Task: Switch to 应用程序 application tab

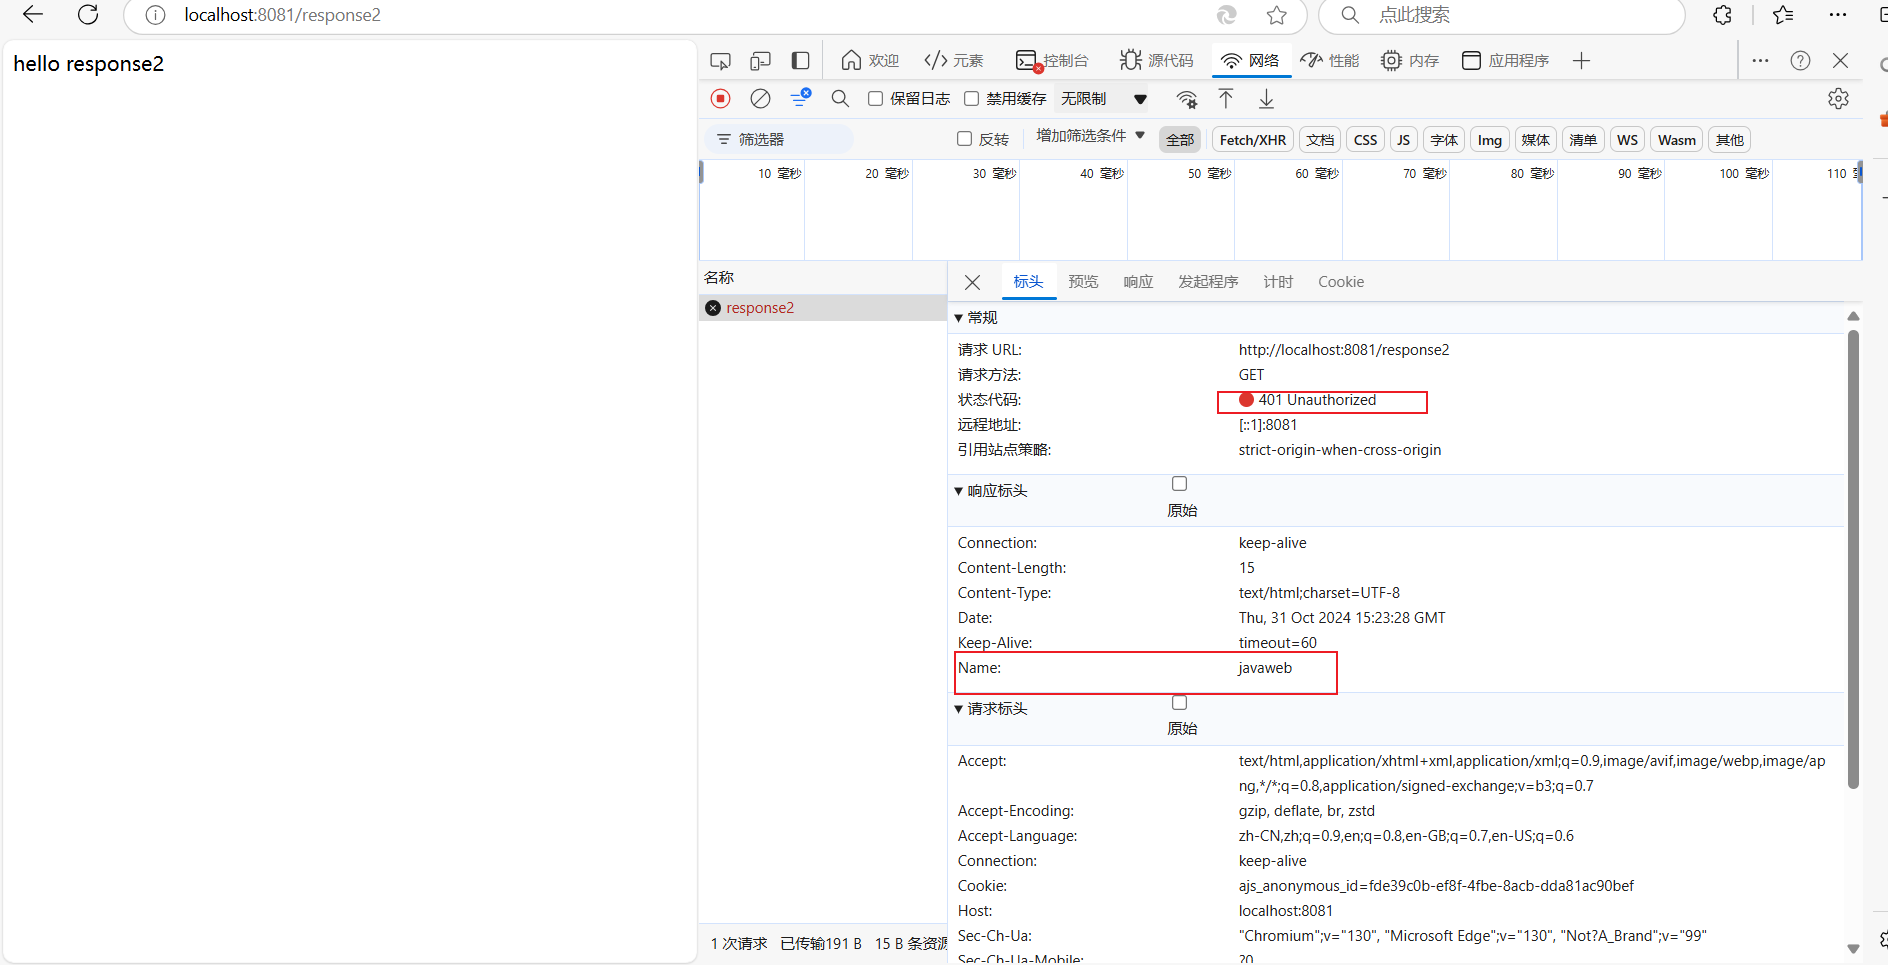Action: (1506, 61)
